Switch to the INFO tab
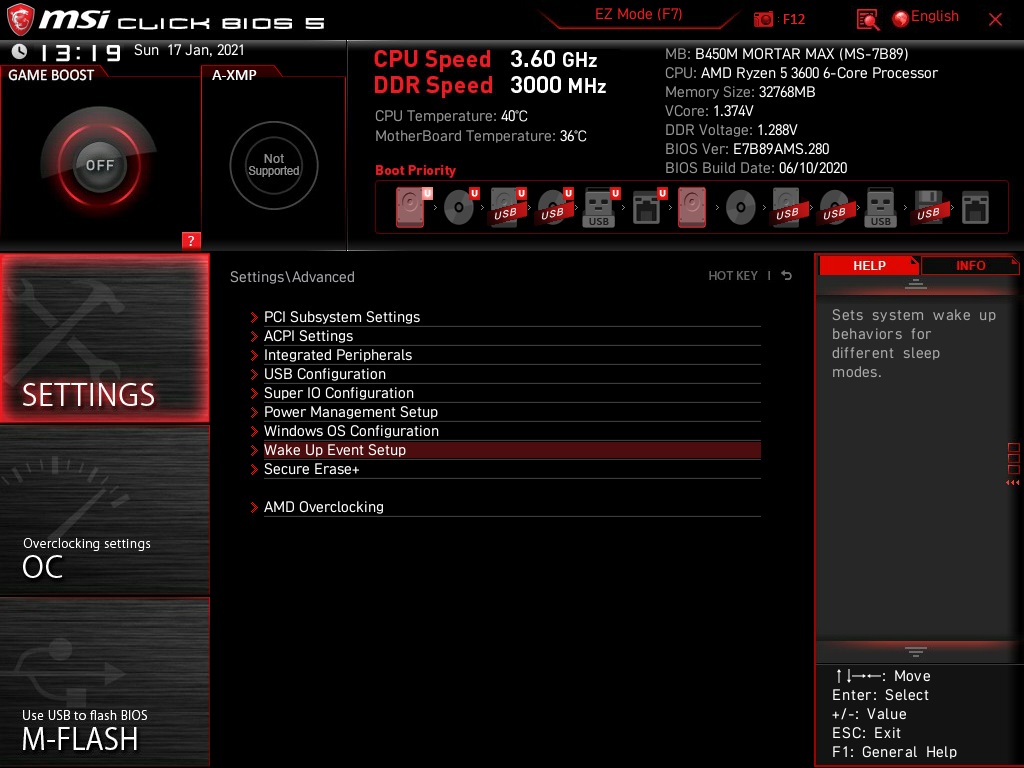The width and height of the screenshot is (1024, 768). pos(970,265)
